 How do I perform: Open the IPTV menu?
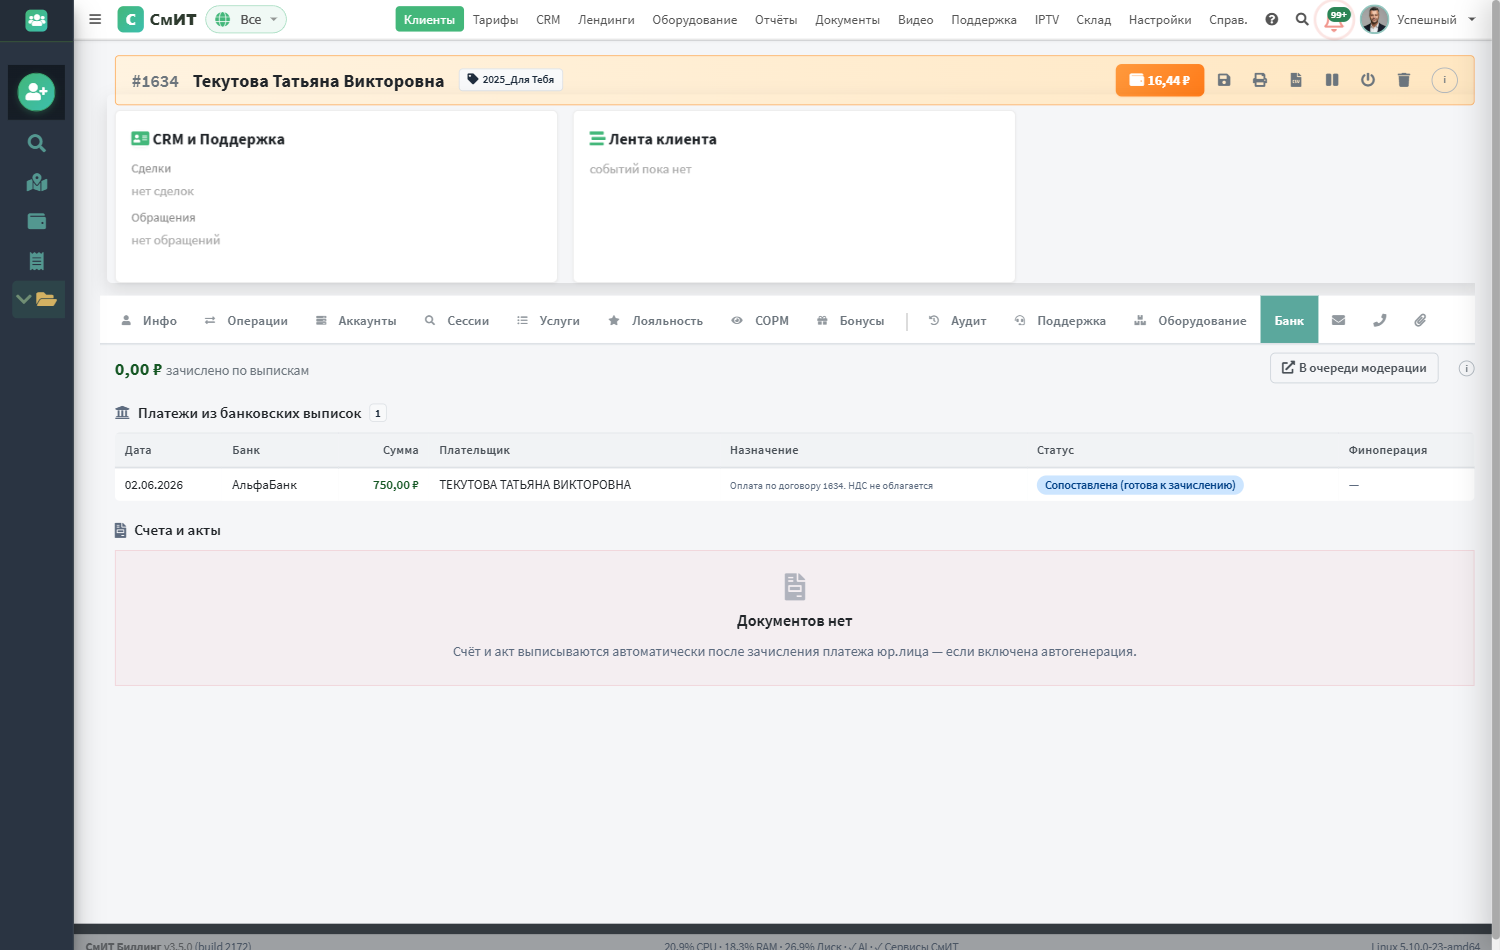click(1047, 19)
